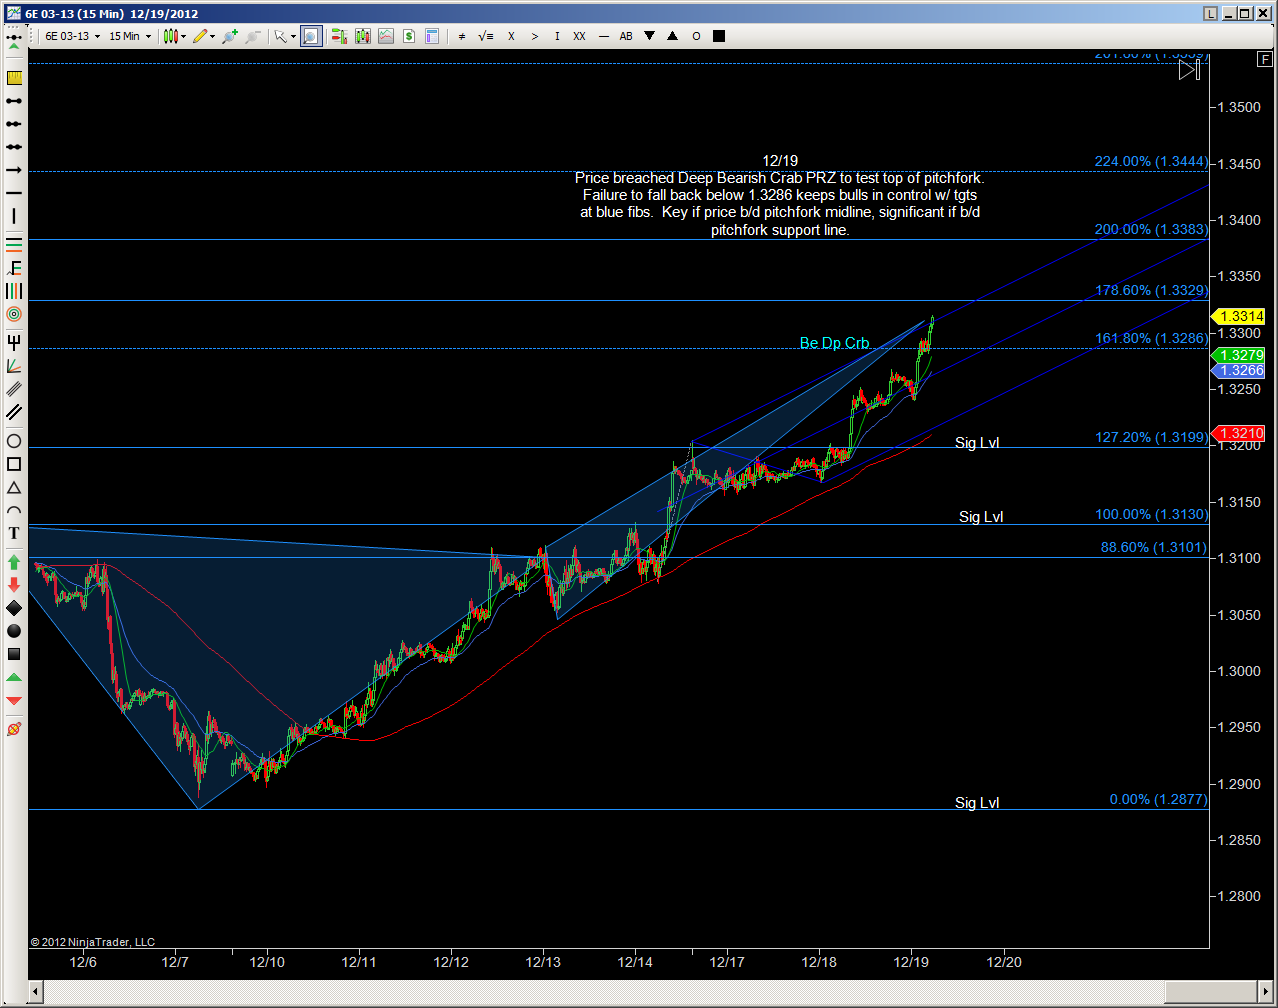This screenshot has height=1008, width=1278.
Task: Select the Fibonacci retracements tool
Action: (14, 244)
